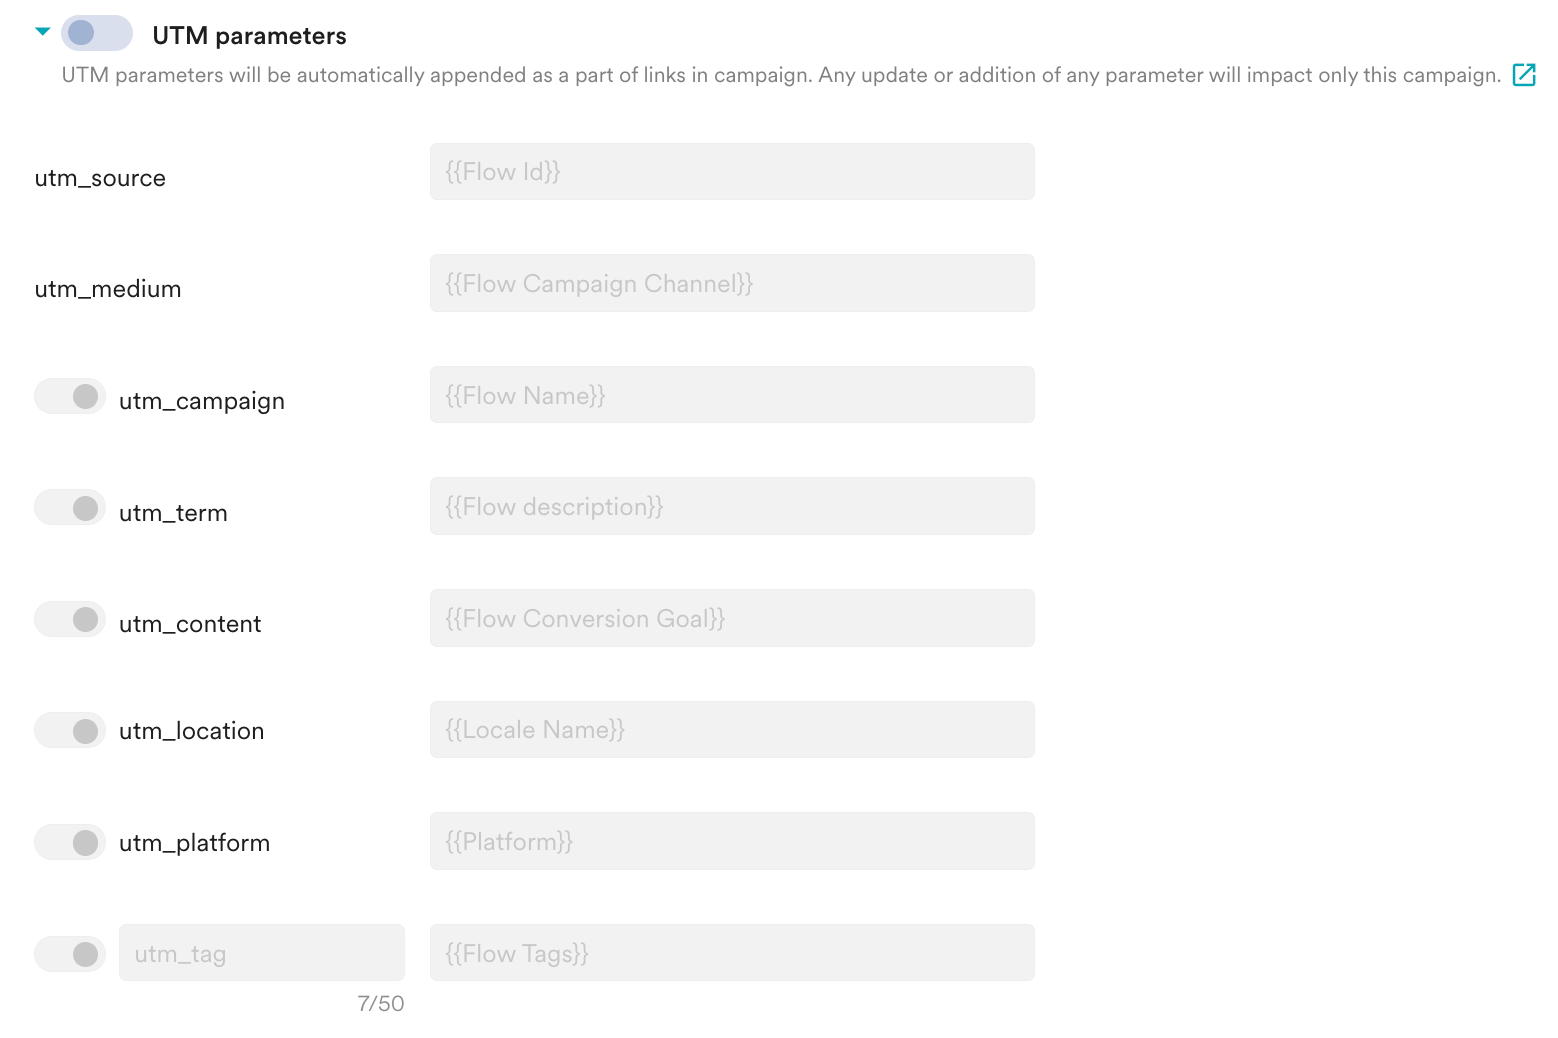Select the Flow Conversion Goal field
This screenshot has height=1038, width=1558.
pyautogui.click(x=732, y=618)
